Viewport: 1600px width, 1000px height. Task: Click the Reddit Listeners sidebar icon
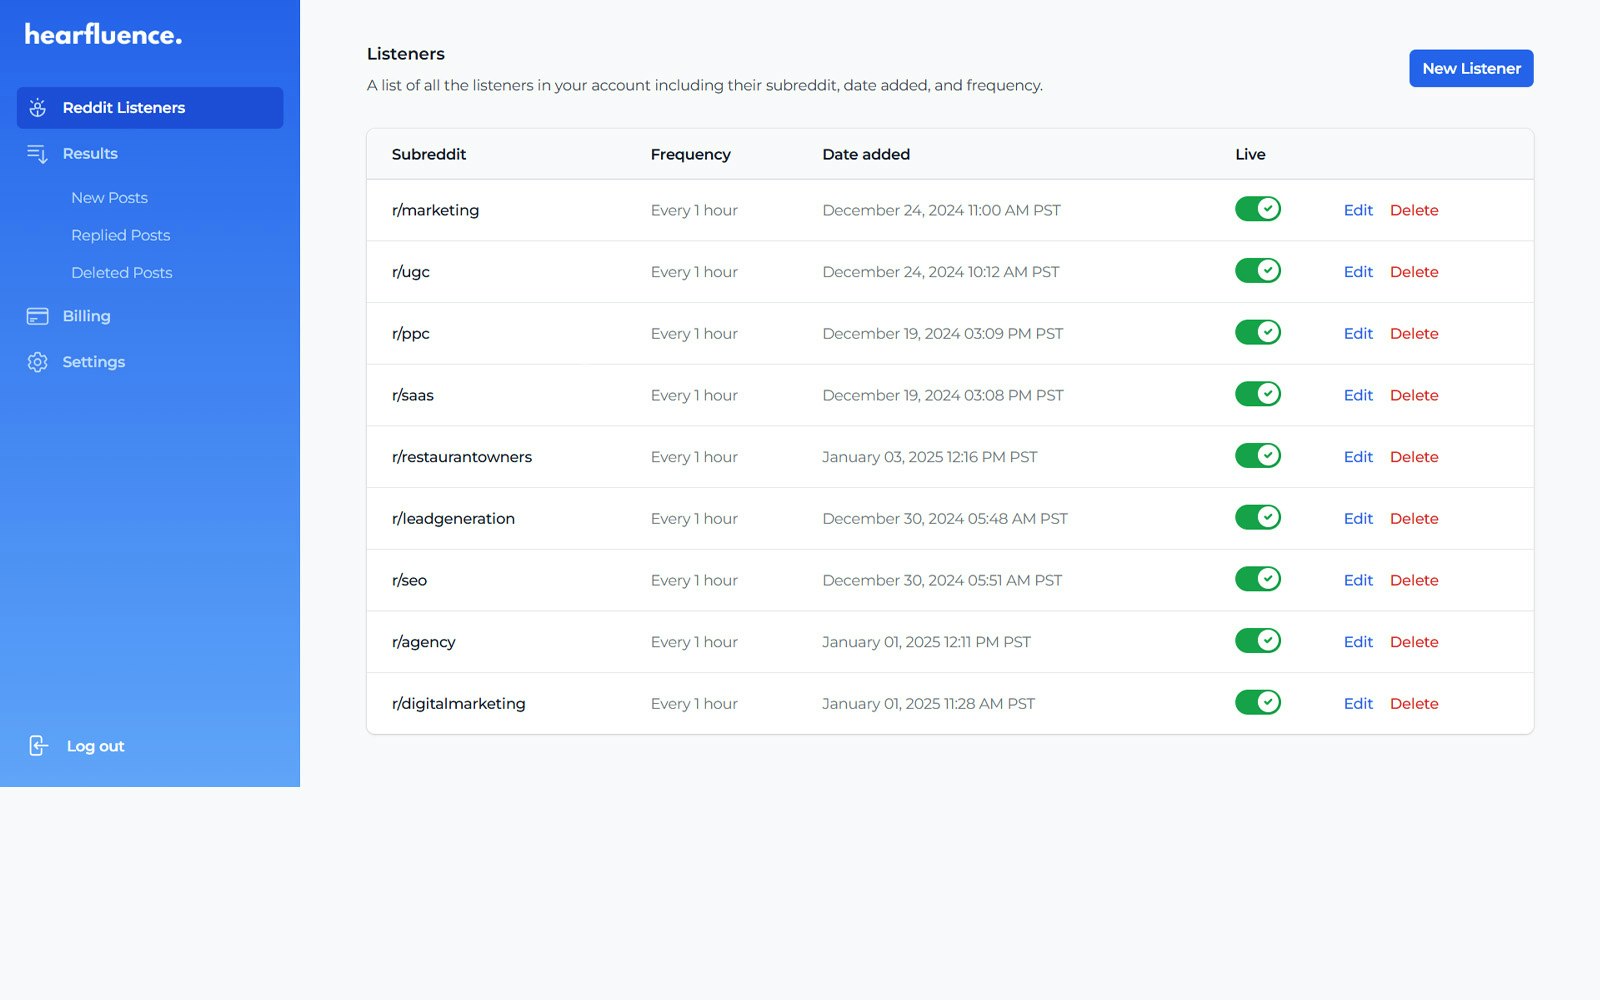pos(37,108)
